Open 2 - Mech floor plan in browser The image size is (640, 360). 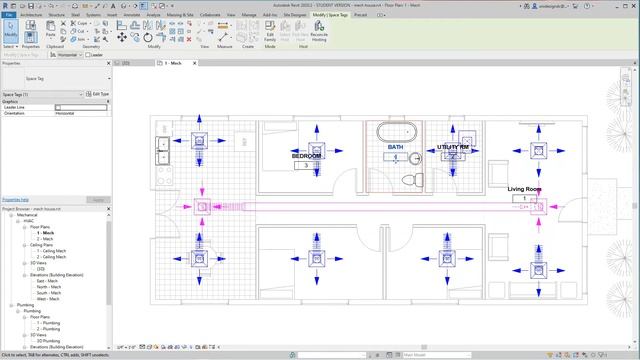45,239
